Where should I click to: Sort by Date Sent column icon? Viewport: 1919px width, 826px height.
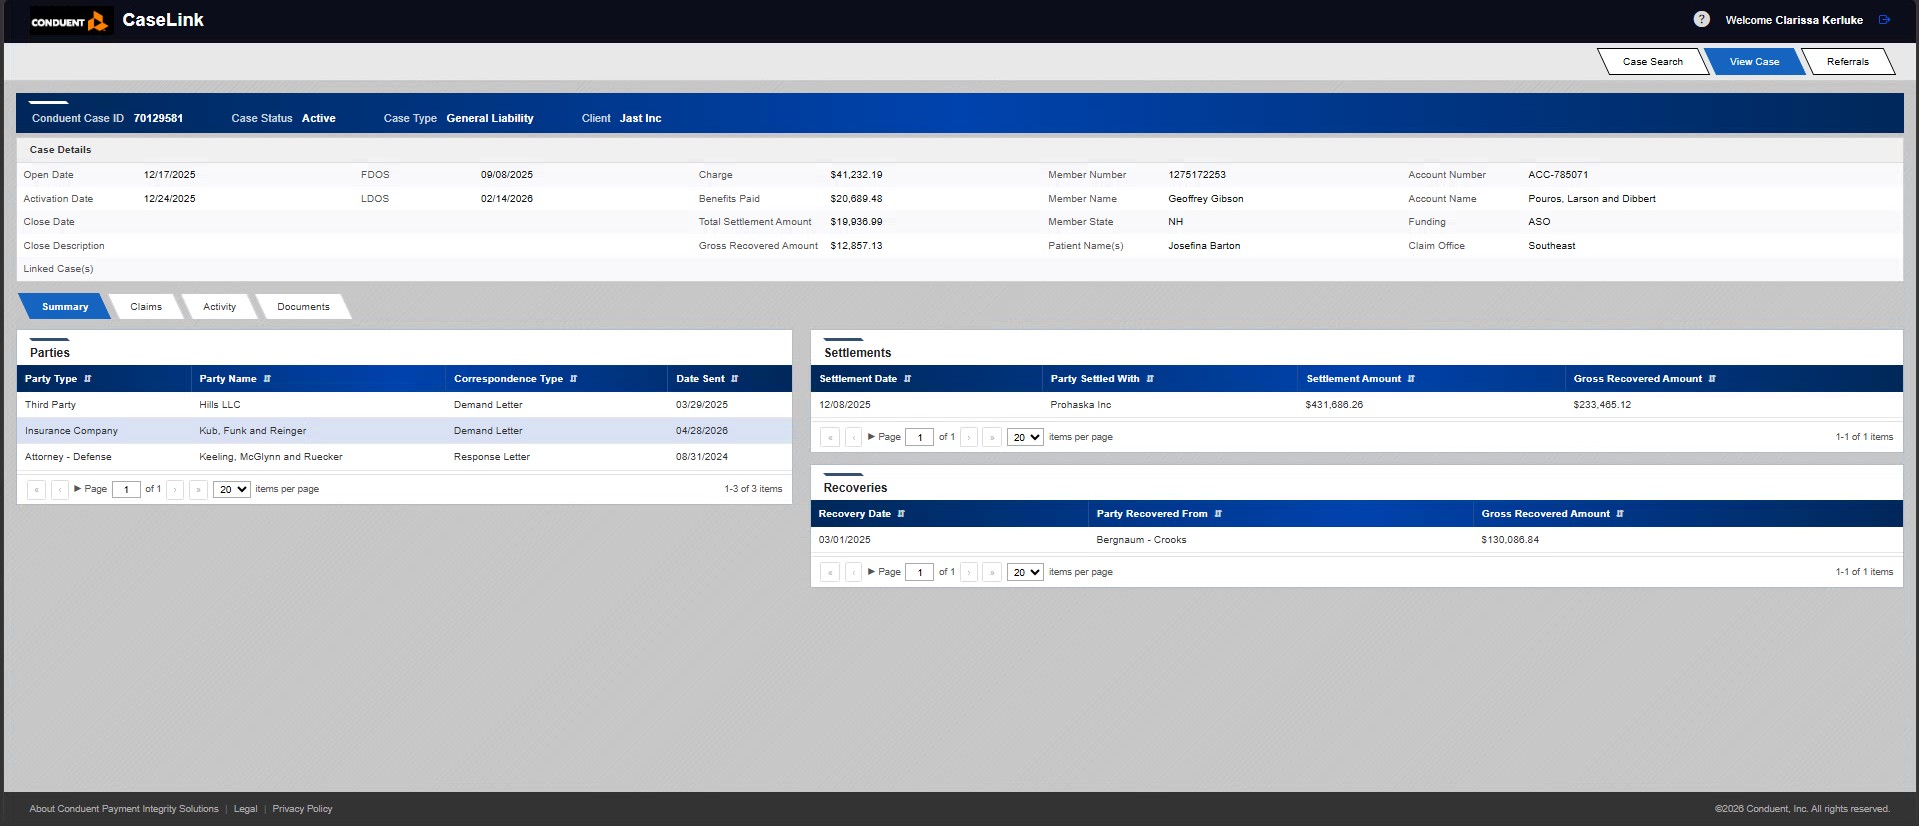pyautogui.click(x=735, y=379)
